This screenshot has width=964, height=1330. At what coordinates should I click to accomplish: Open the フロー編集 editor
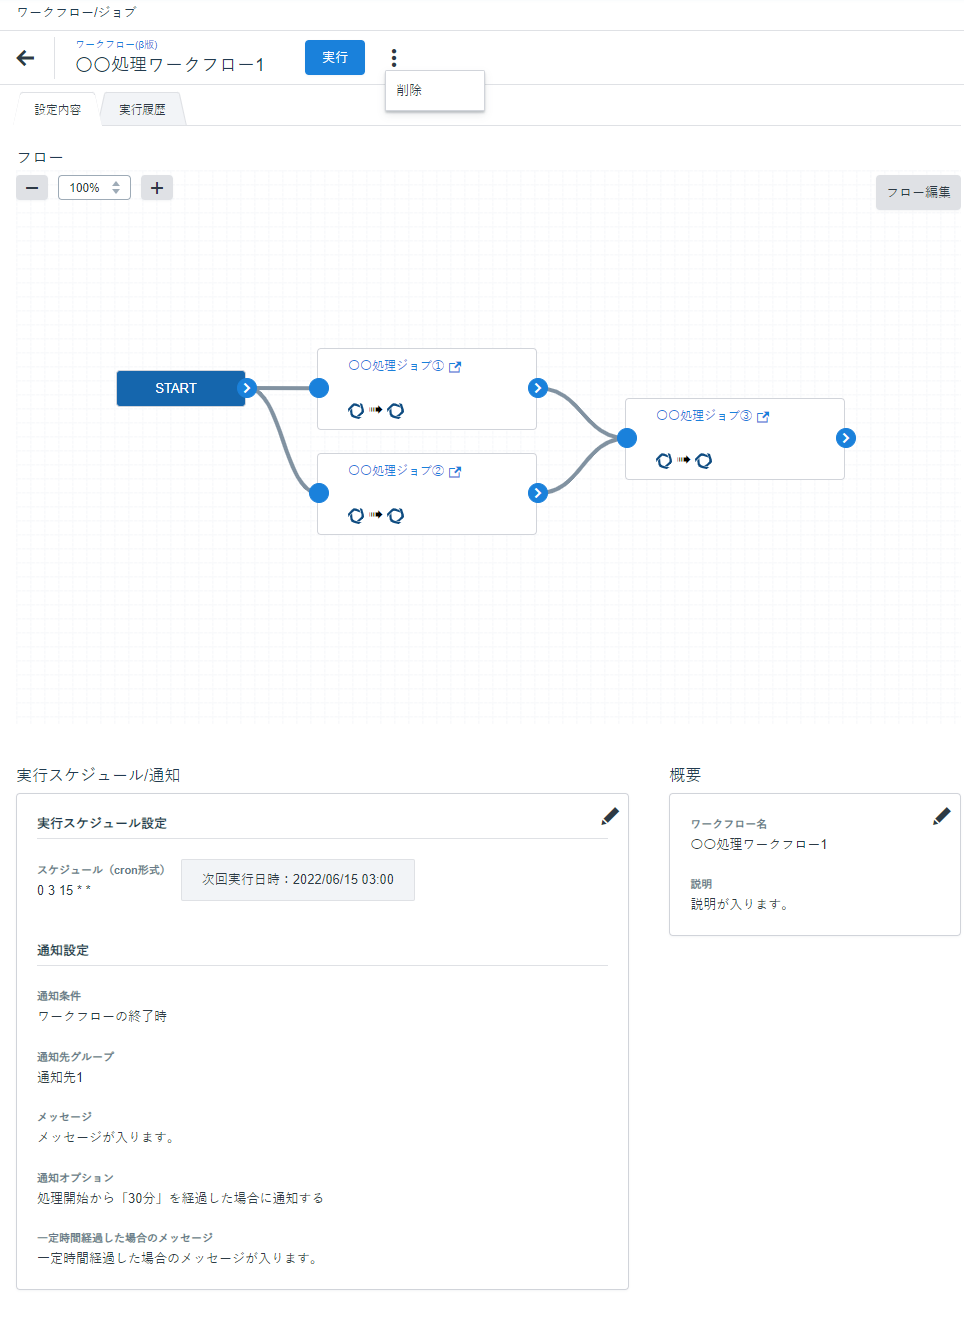pyautogui.click(x=918, y=192)
